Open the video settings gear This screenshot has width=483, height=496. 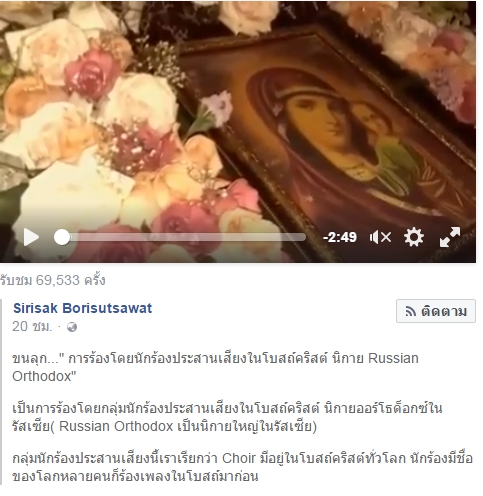click(414, 237)
